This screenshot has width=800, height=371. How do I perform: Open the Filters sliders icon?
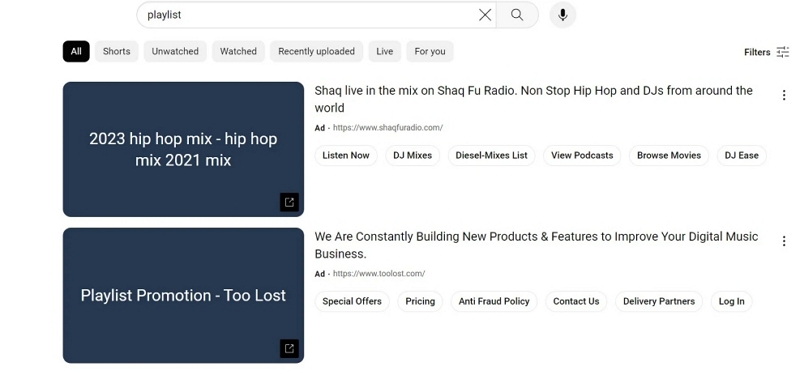783,52
